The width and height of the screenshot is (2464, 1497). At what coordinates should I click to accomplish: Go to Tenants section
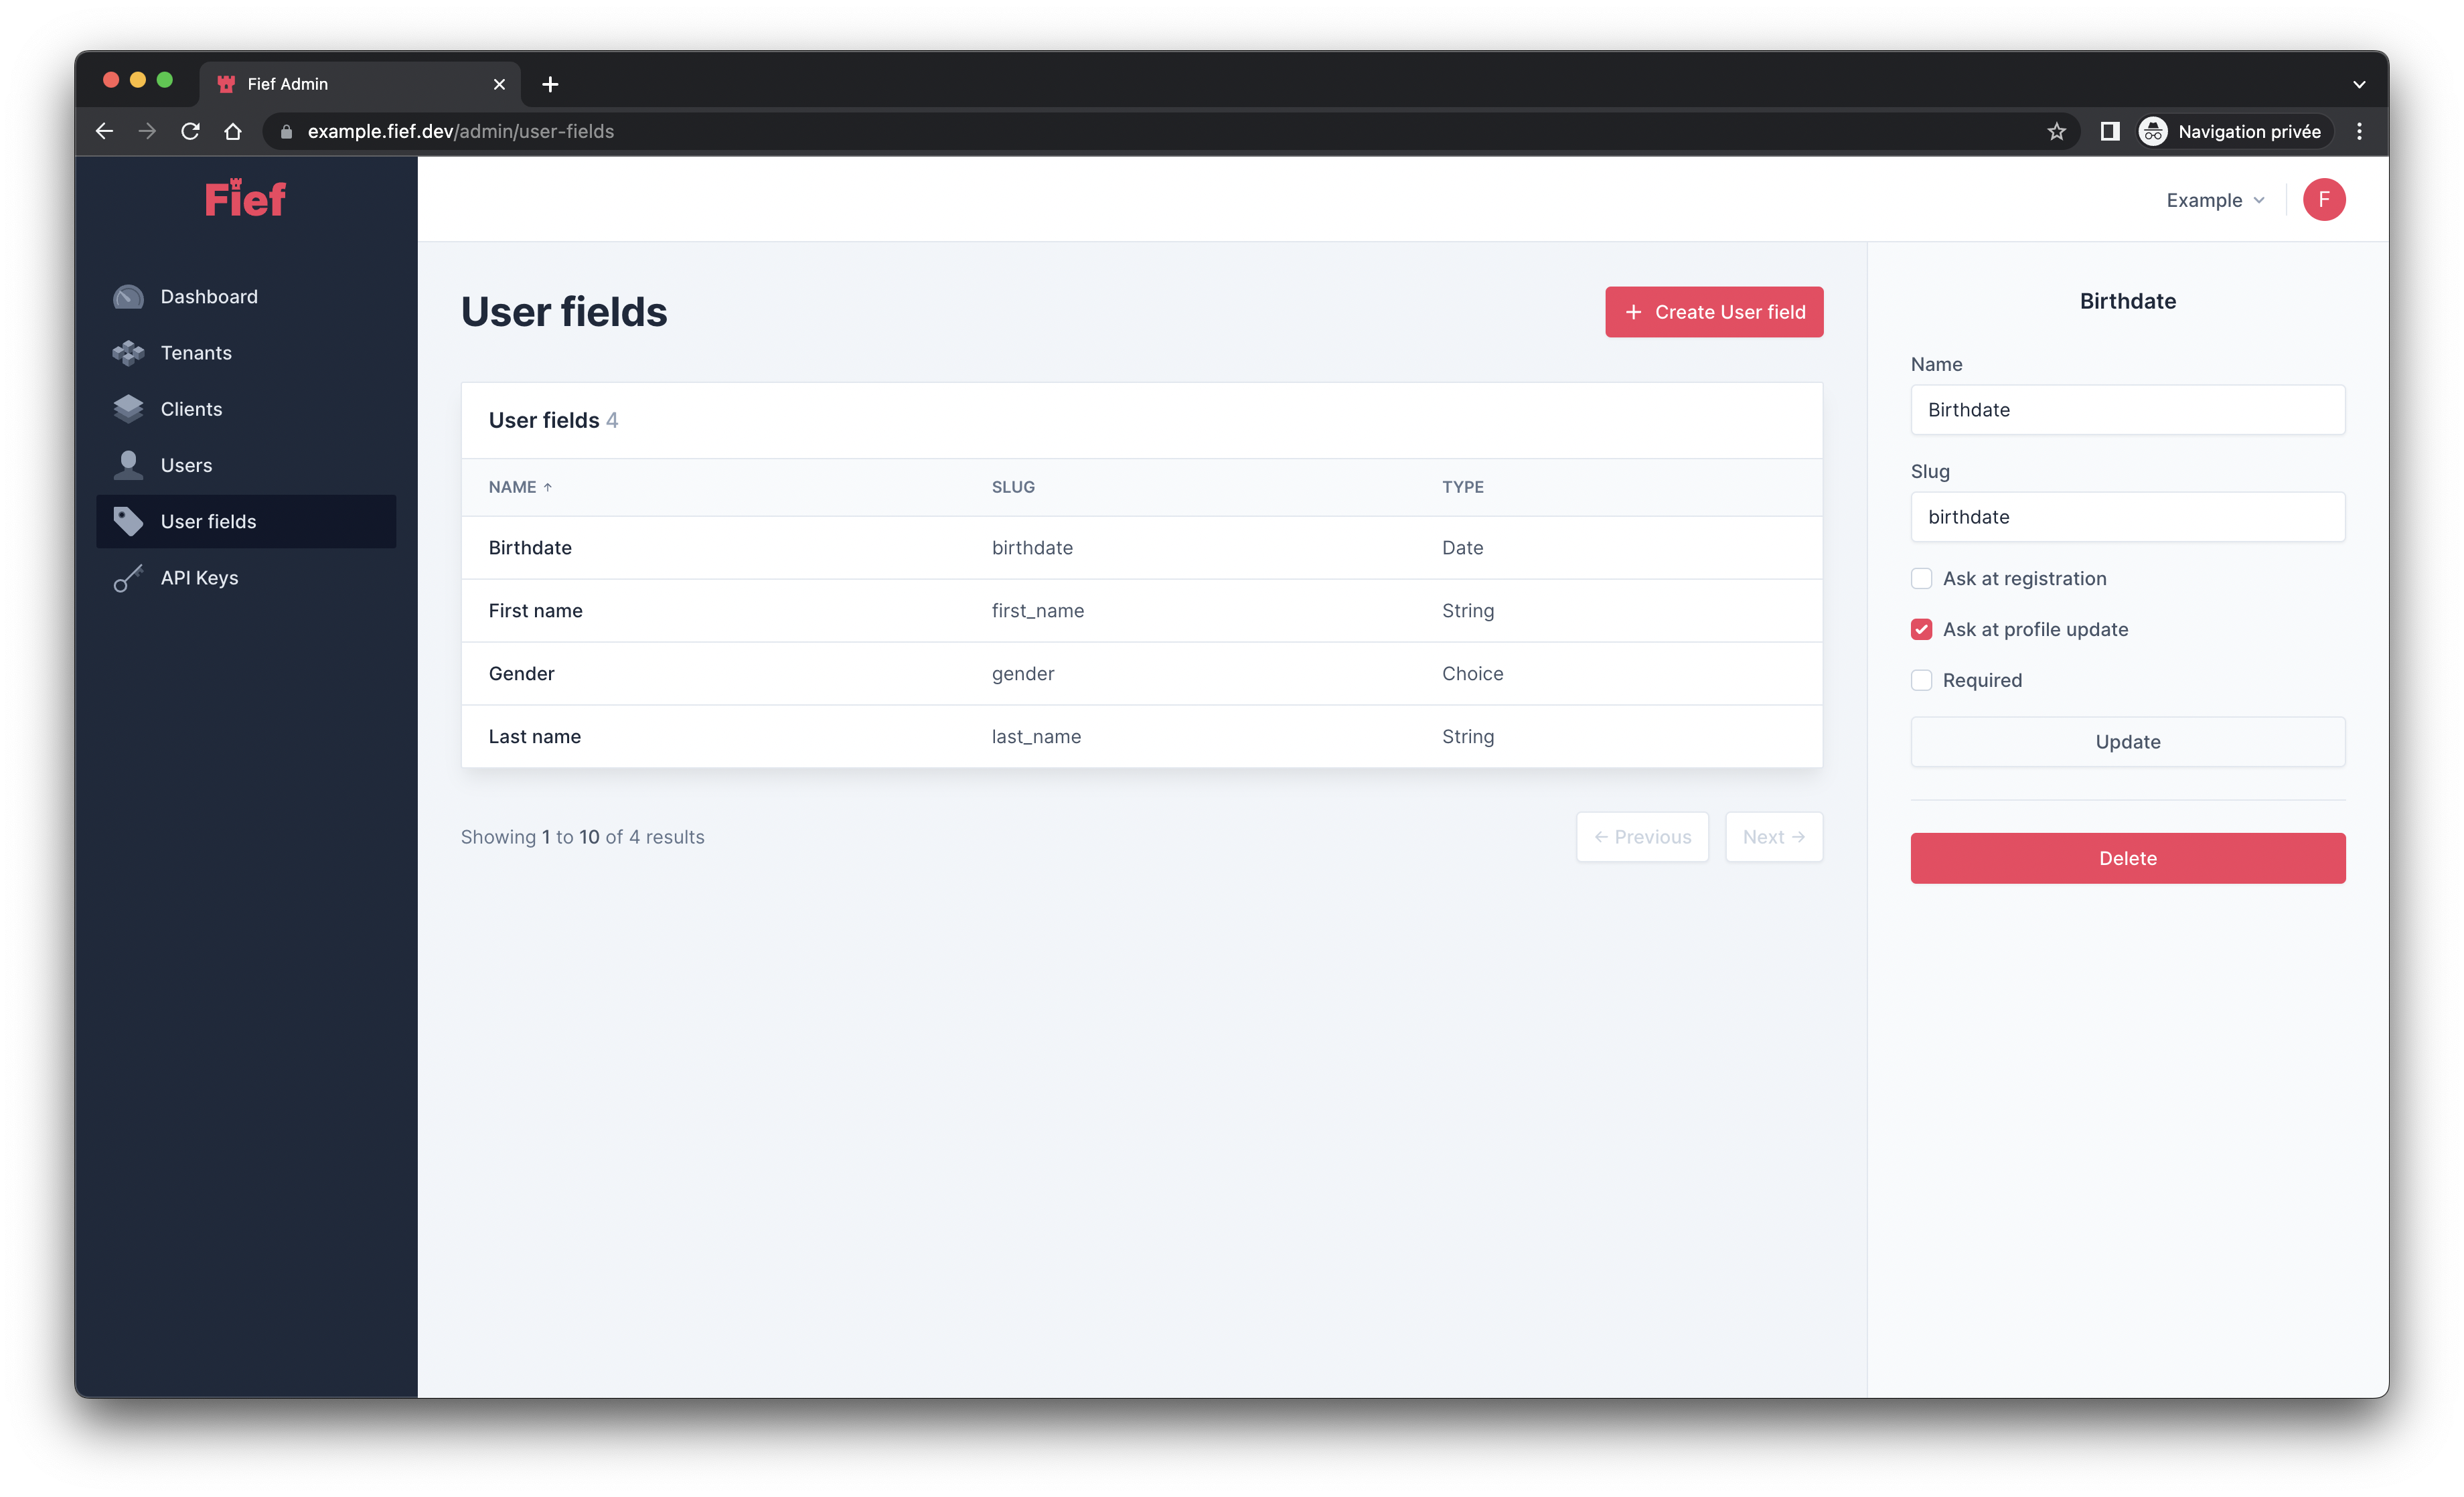246,353
